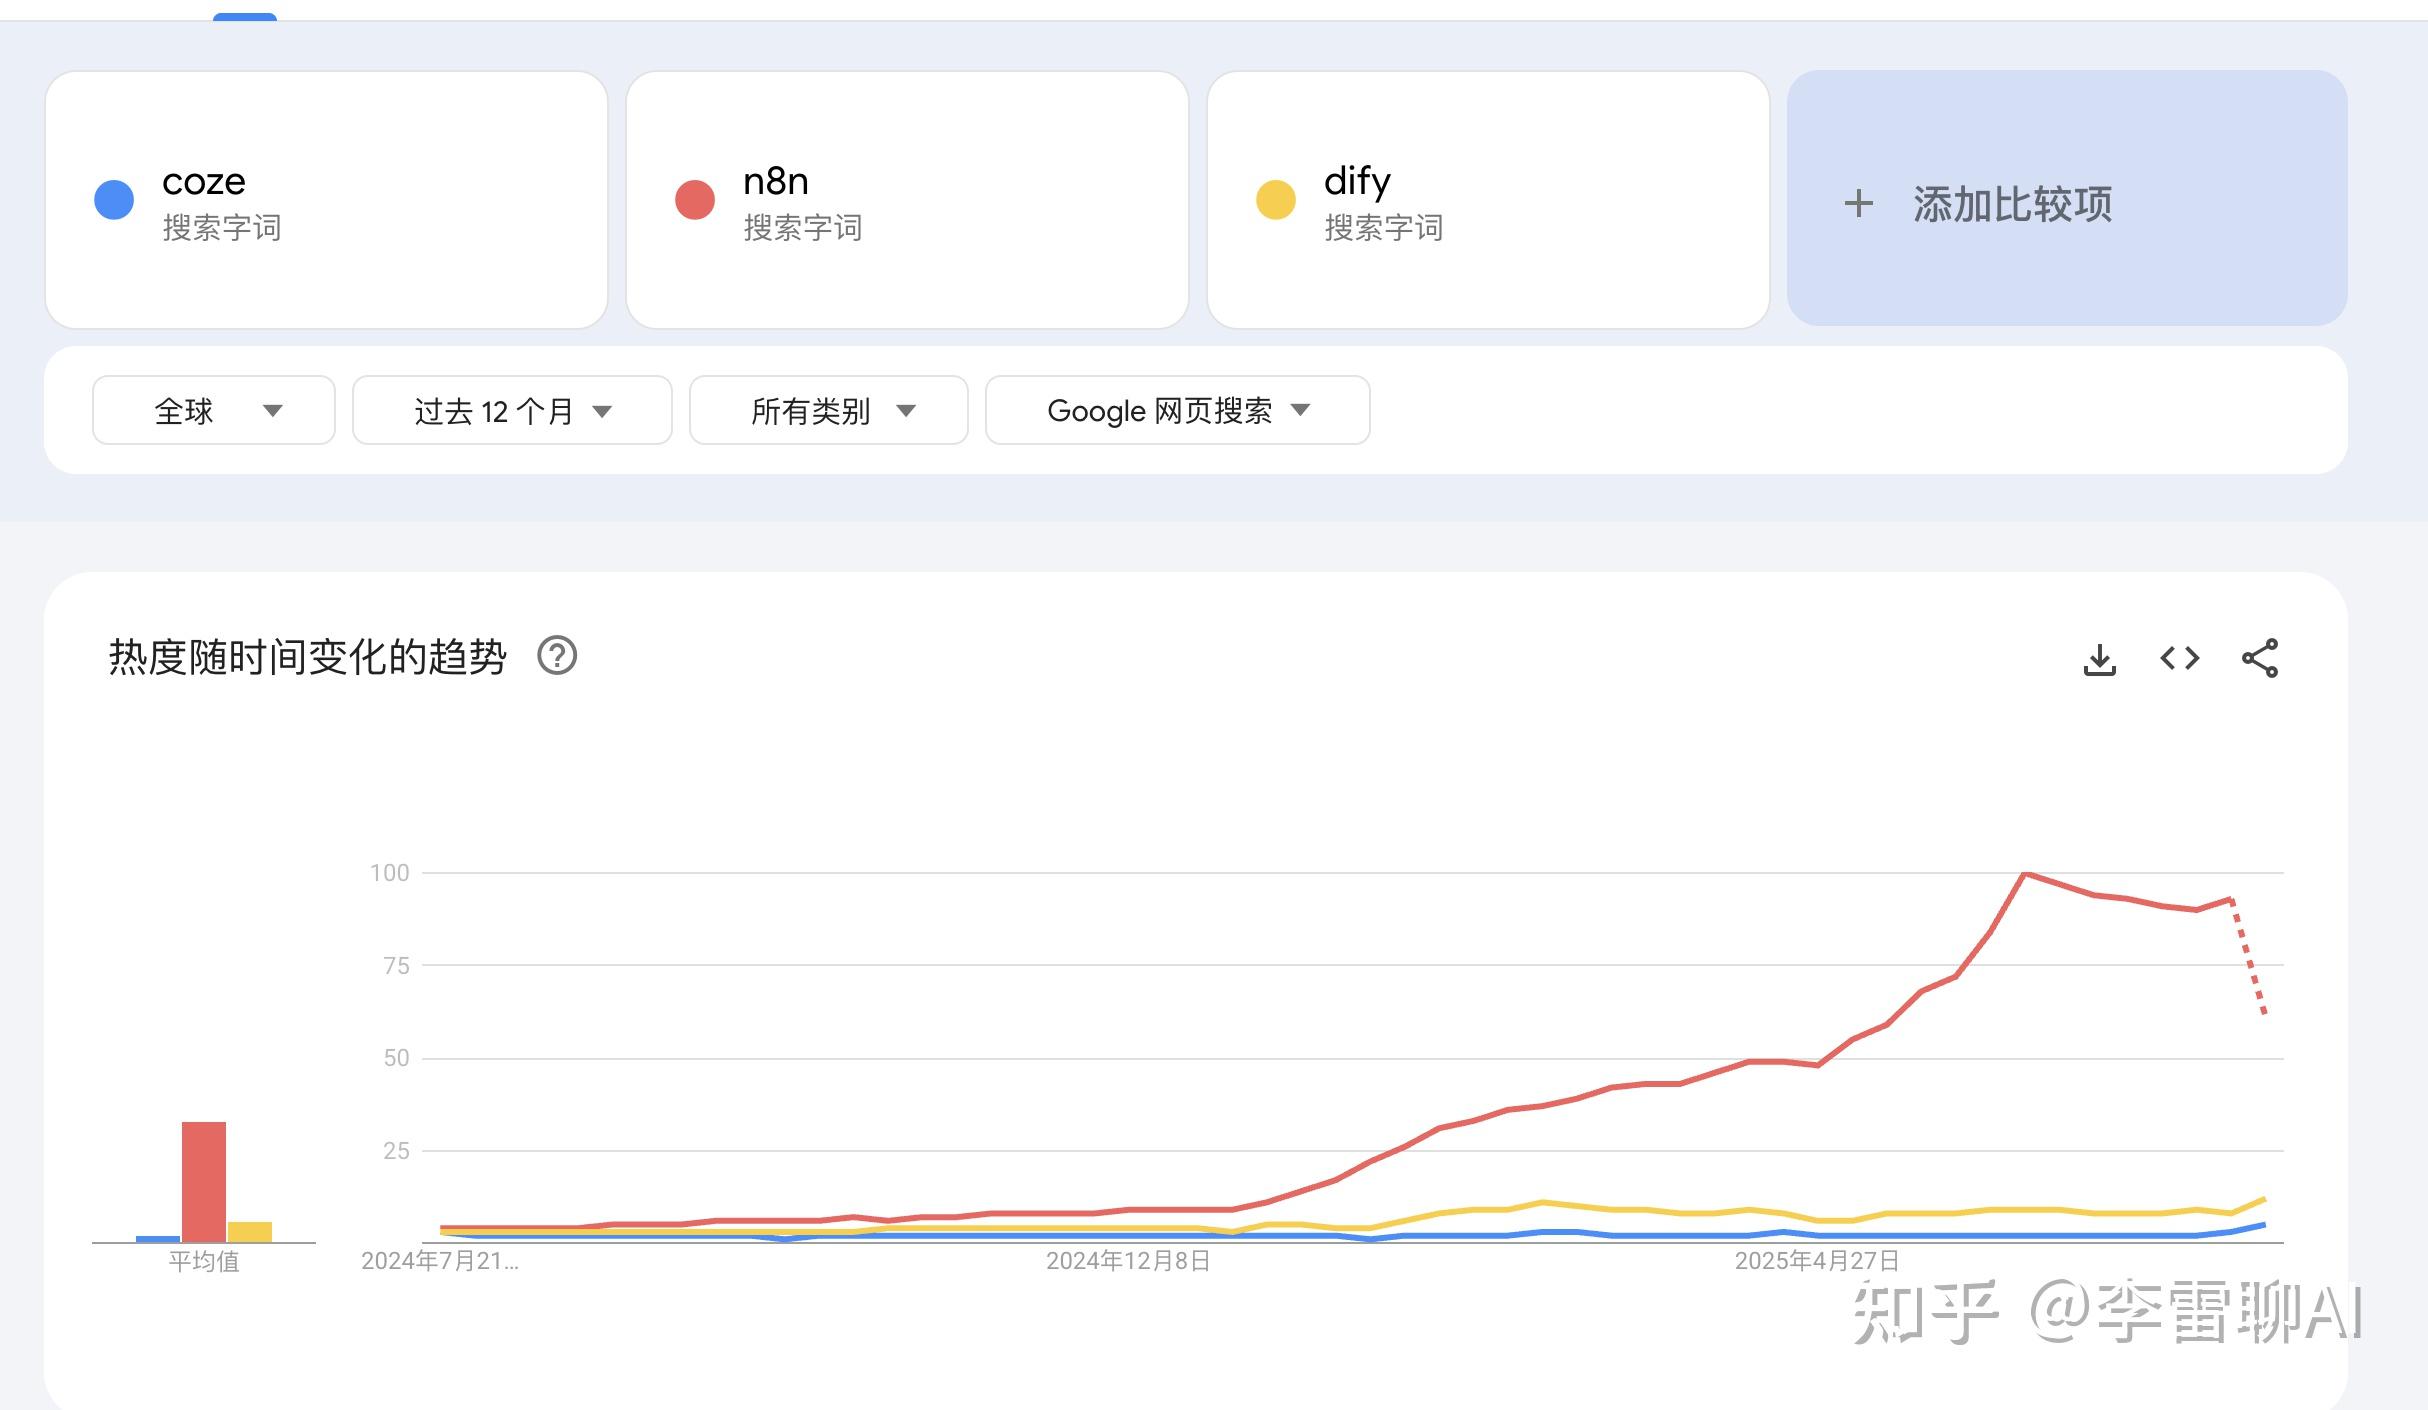Edit the dify search term card

pos(1357,182)
